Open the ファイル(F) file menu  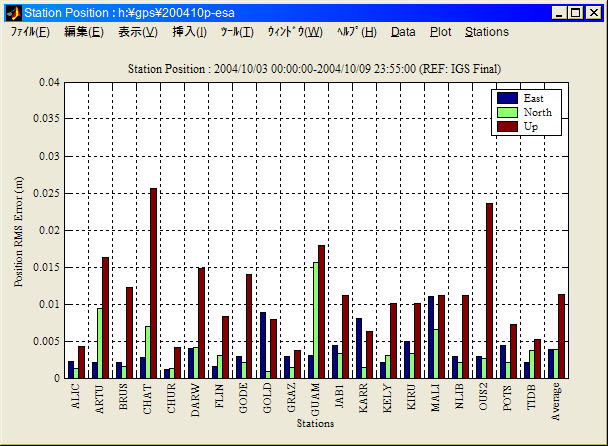click(30, 32)
